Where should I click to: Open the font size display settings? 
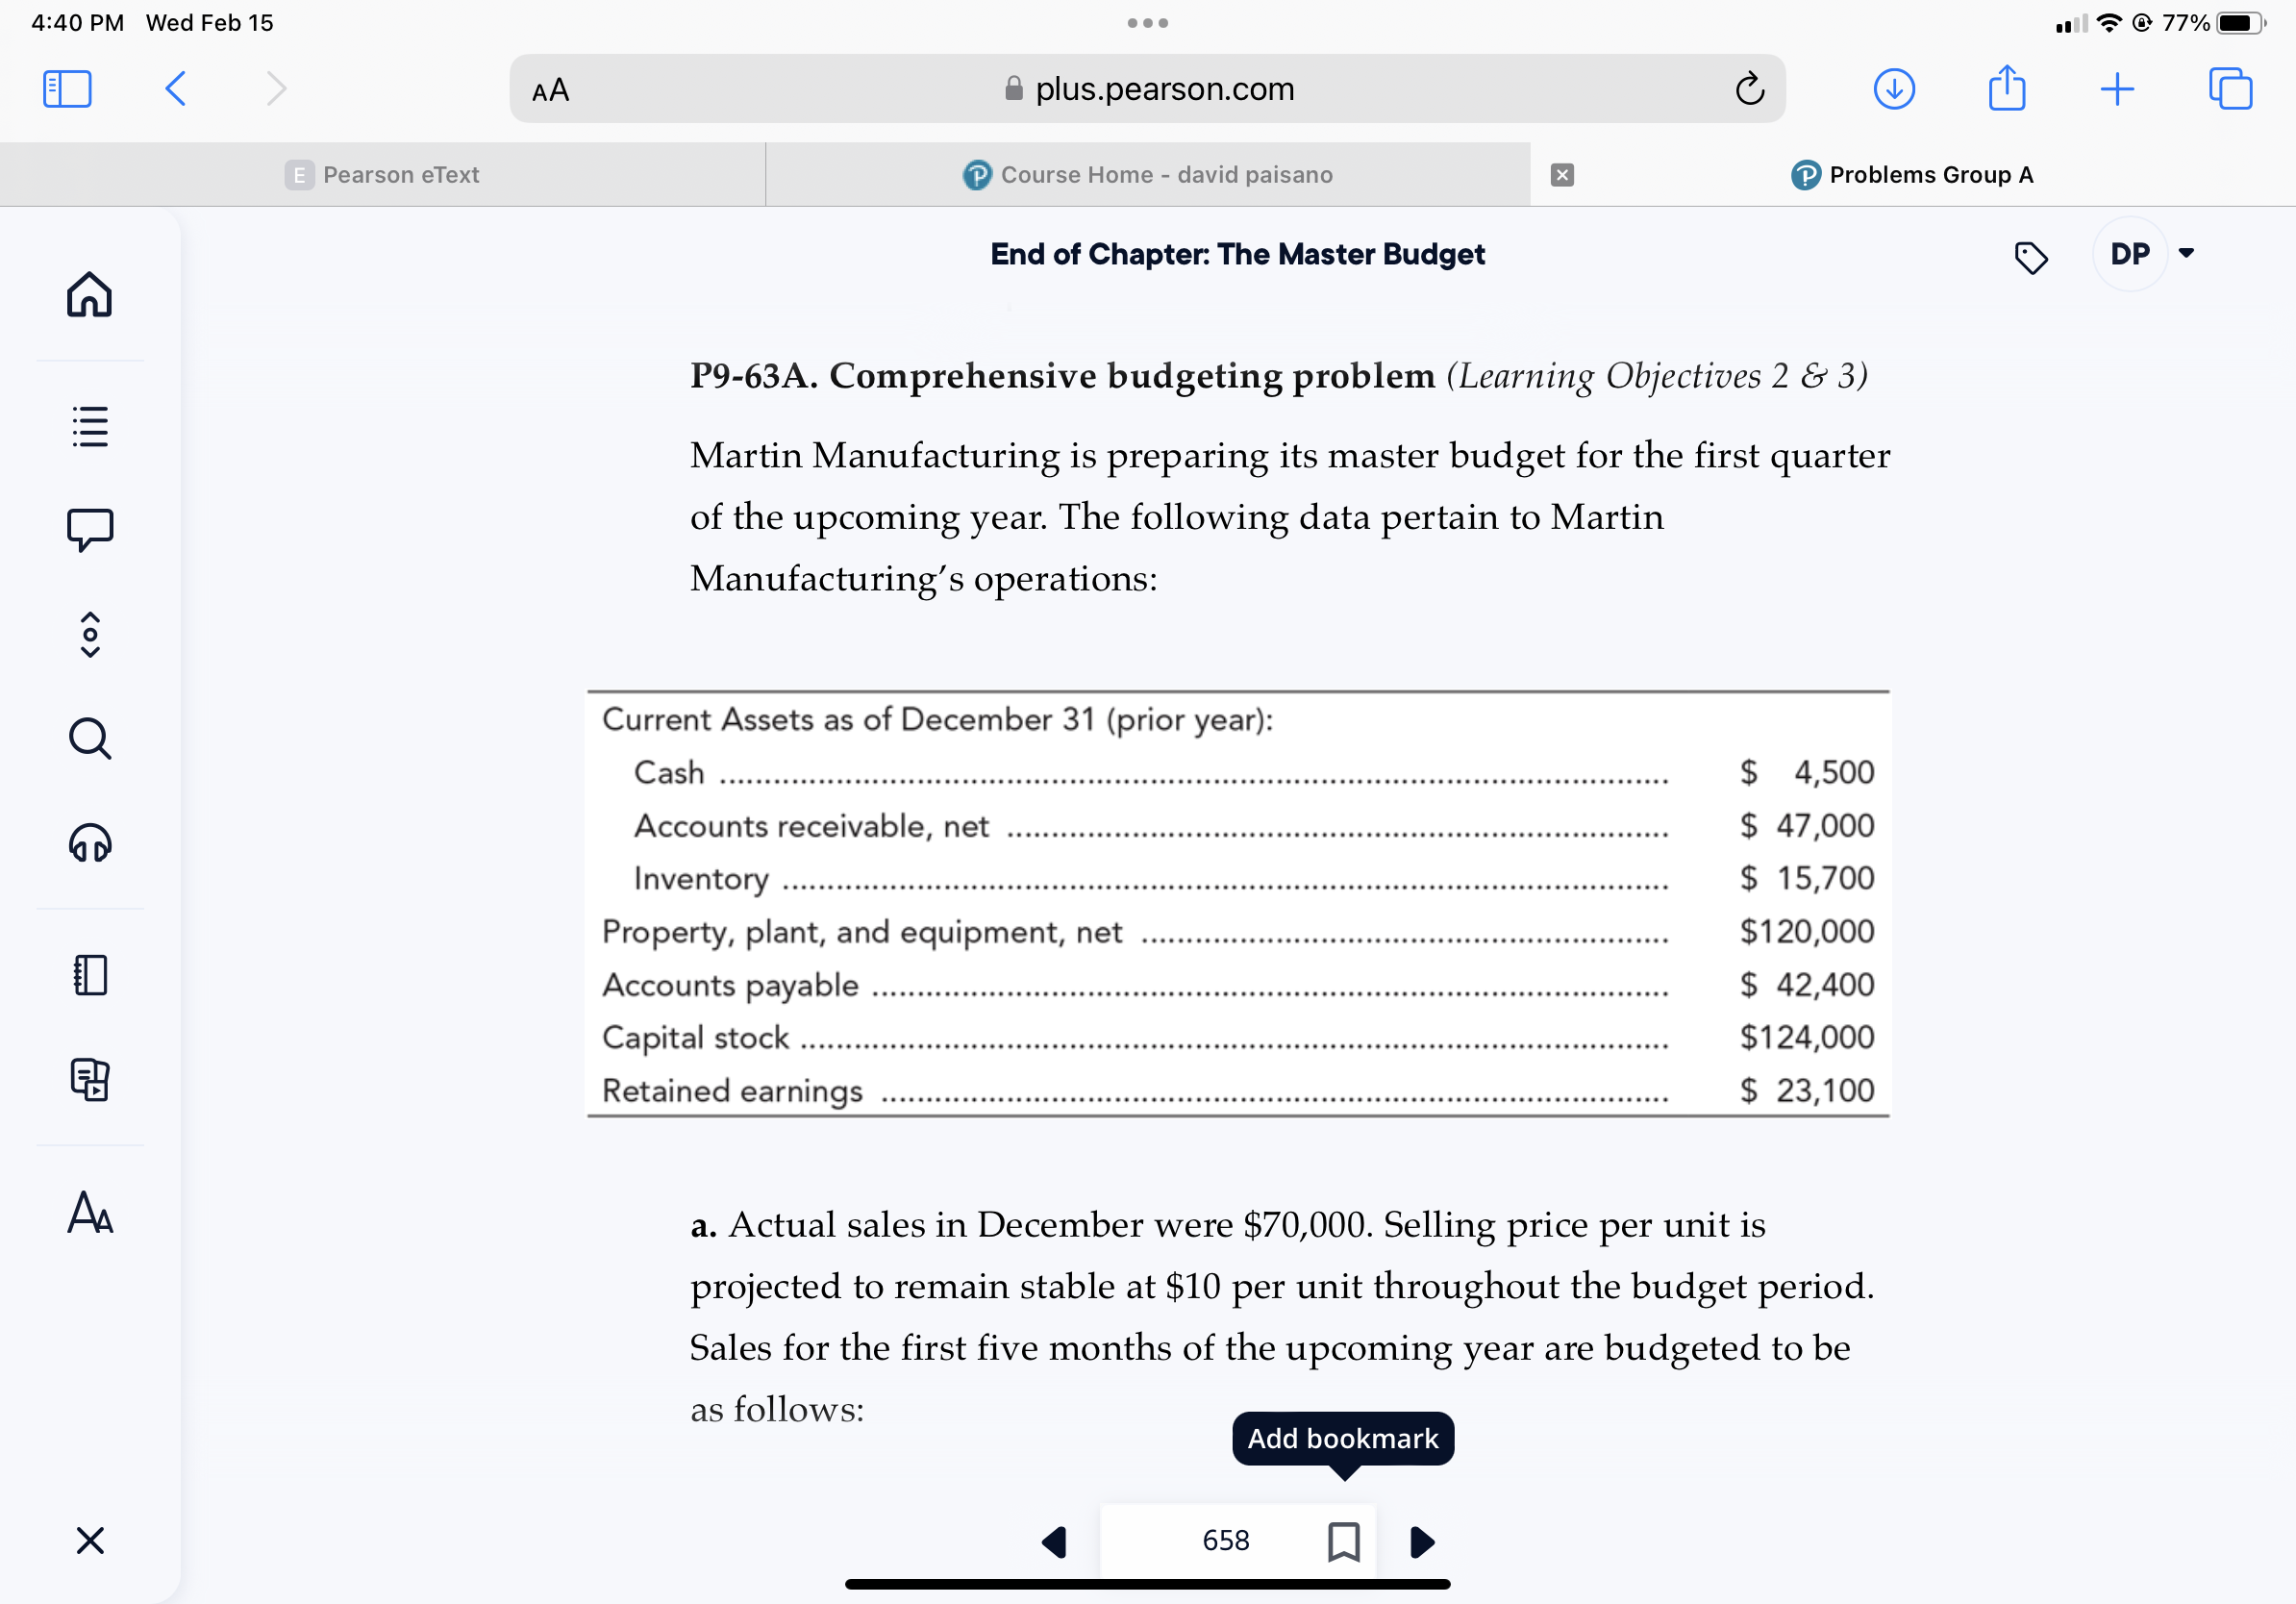coord(90,1212)
